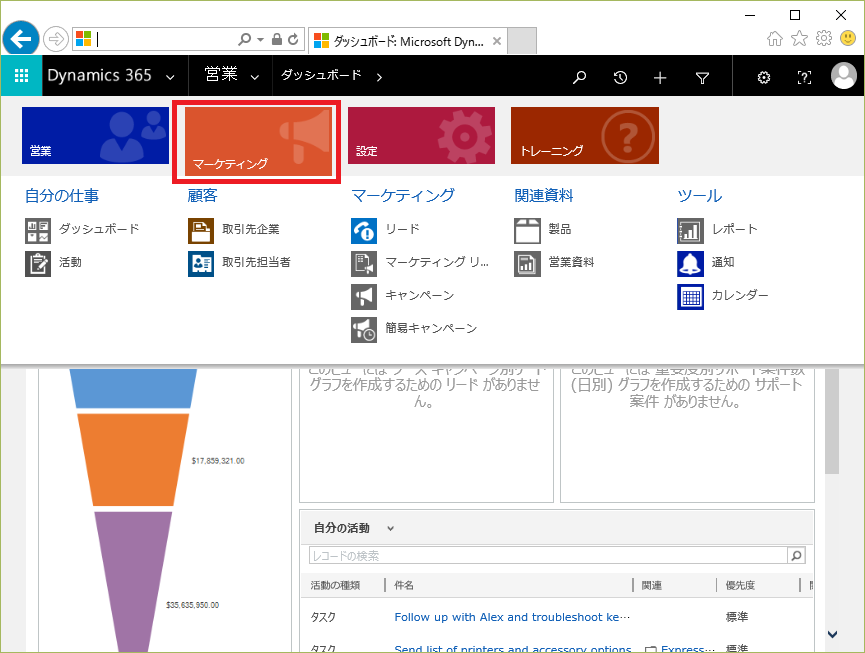Click the blue funnel chart segment
The image size is (865, 653).
[133, 388]
